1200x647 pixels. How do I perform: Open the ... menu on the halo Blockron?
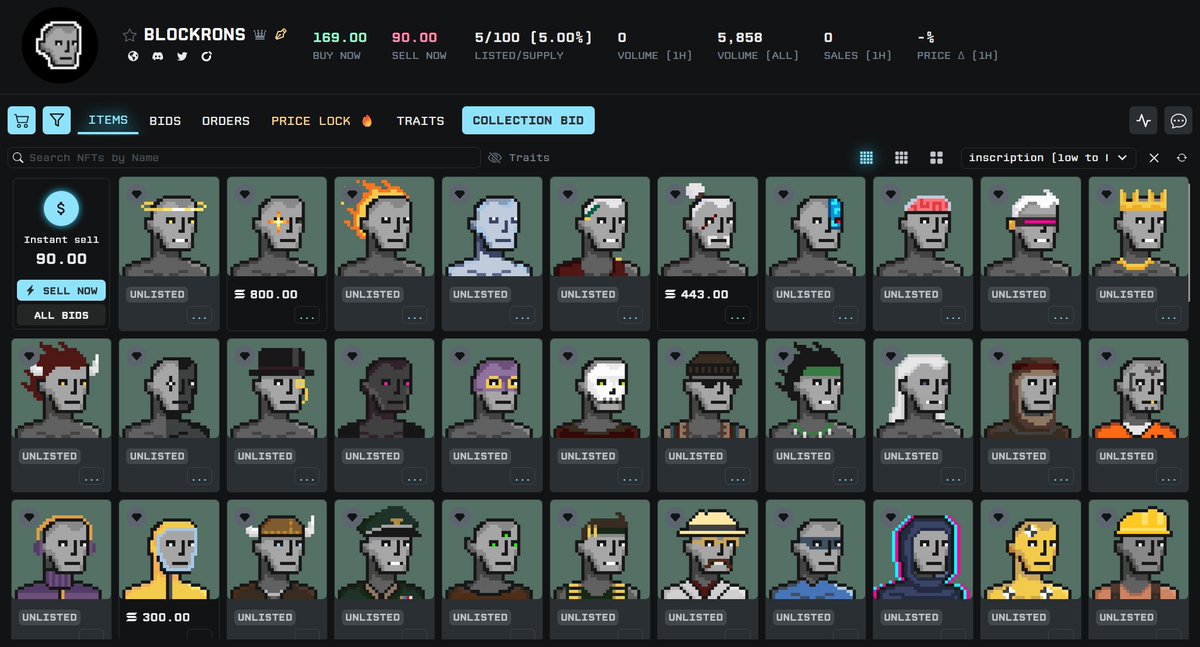pyautogui.click(x=199, y=316)
